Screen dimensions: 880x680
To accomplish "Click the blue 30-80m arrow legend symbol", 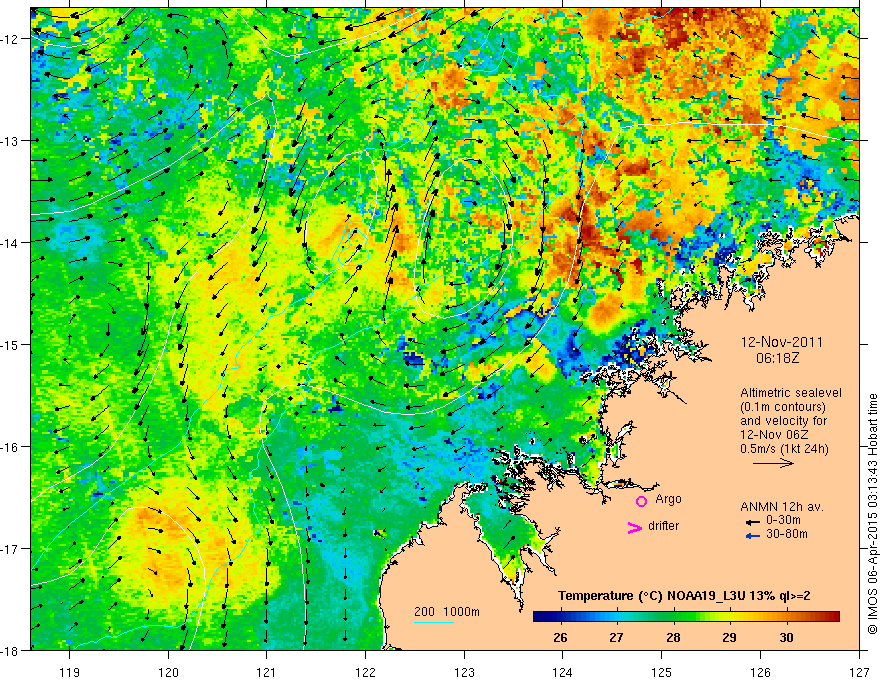I will click(x=753, y=536).
